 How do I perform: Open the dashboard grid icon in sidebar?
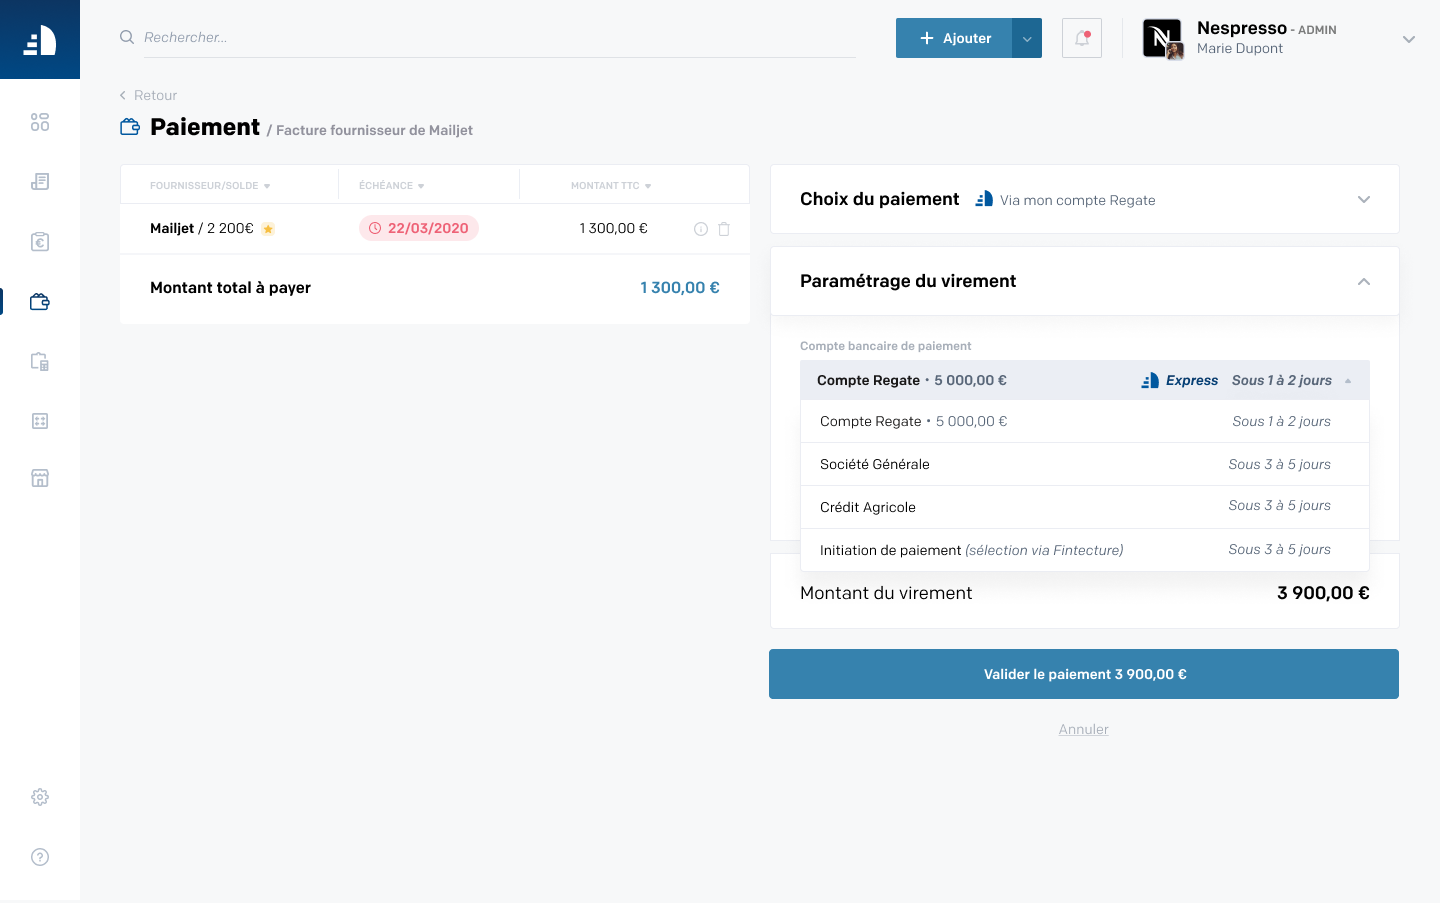(x=40, y=122)
